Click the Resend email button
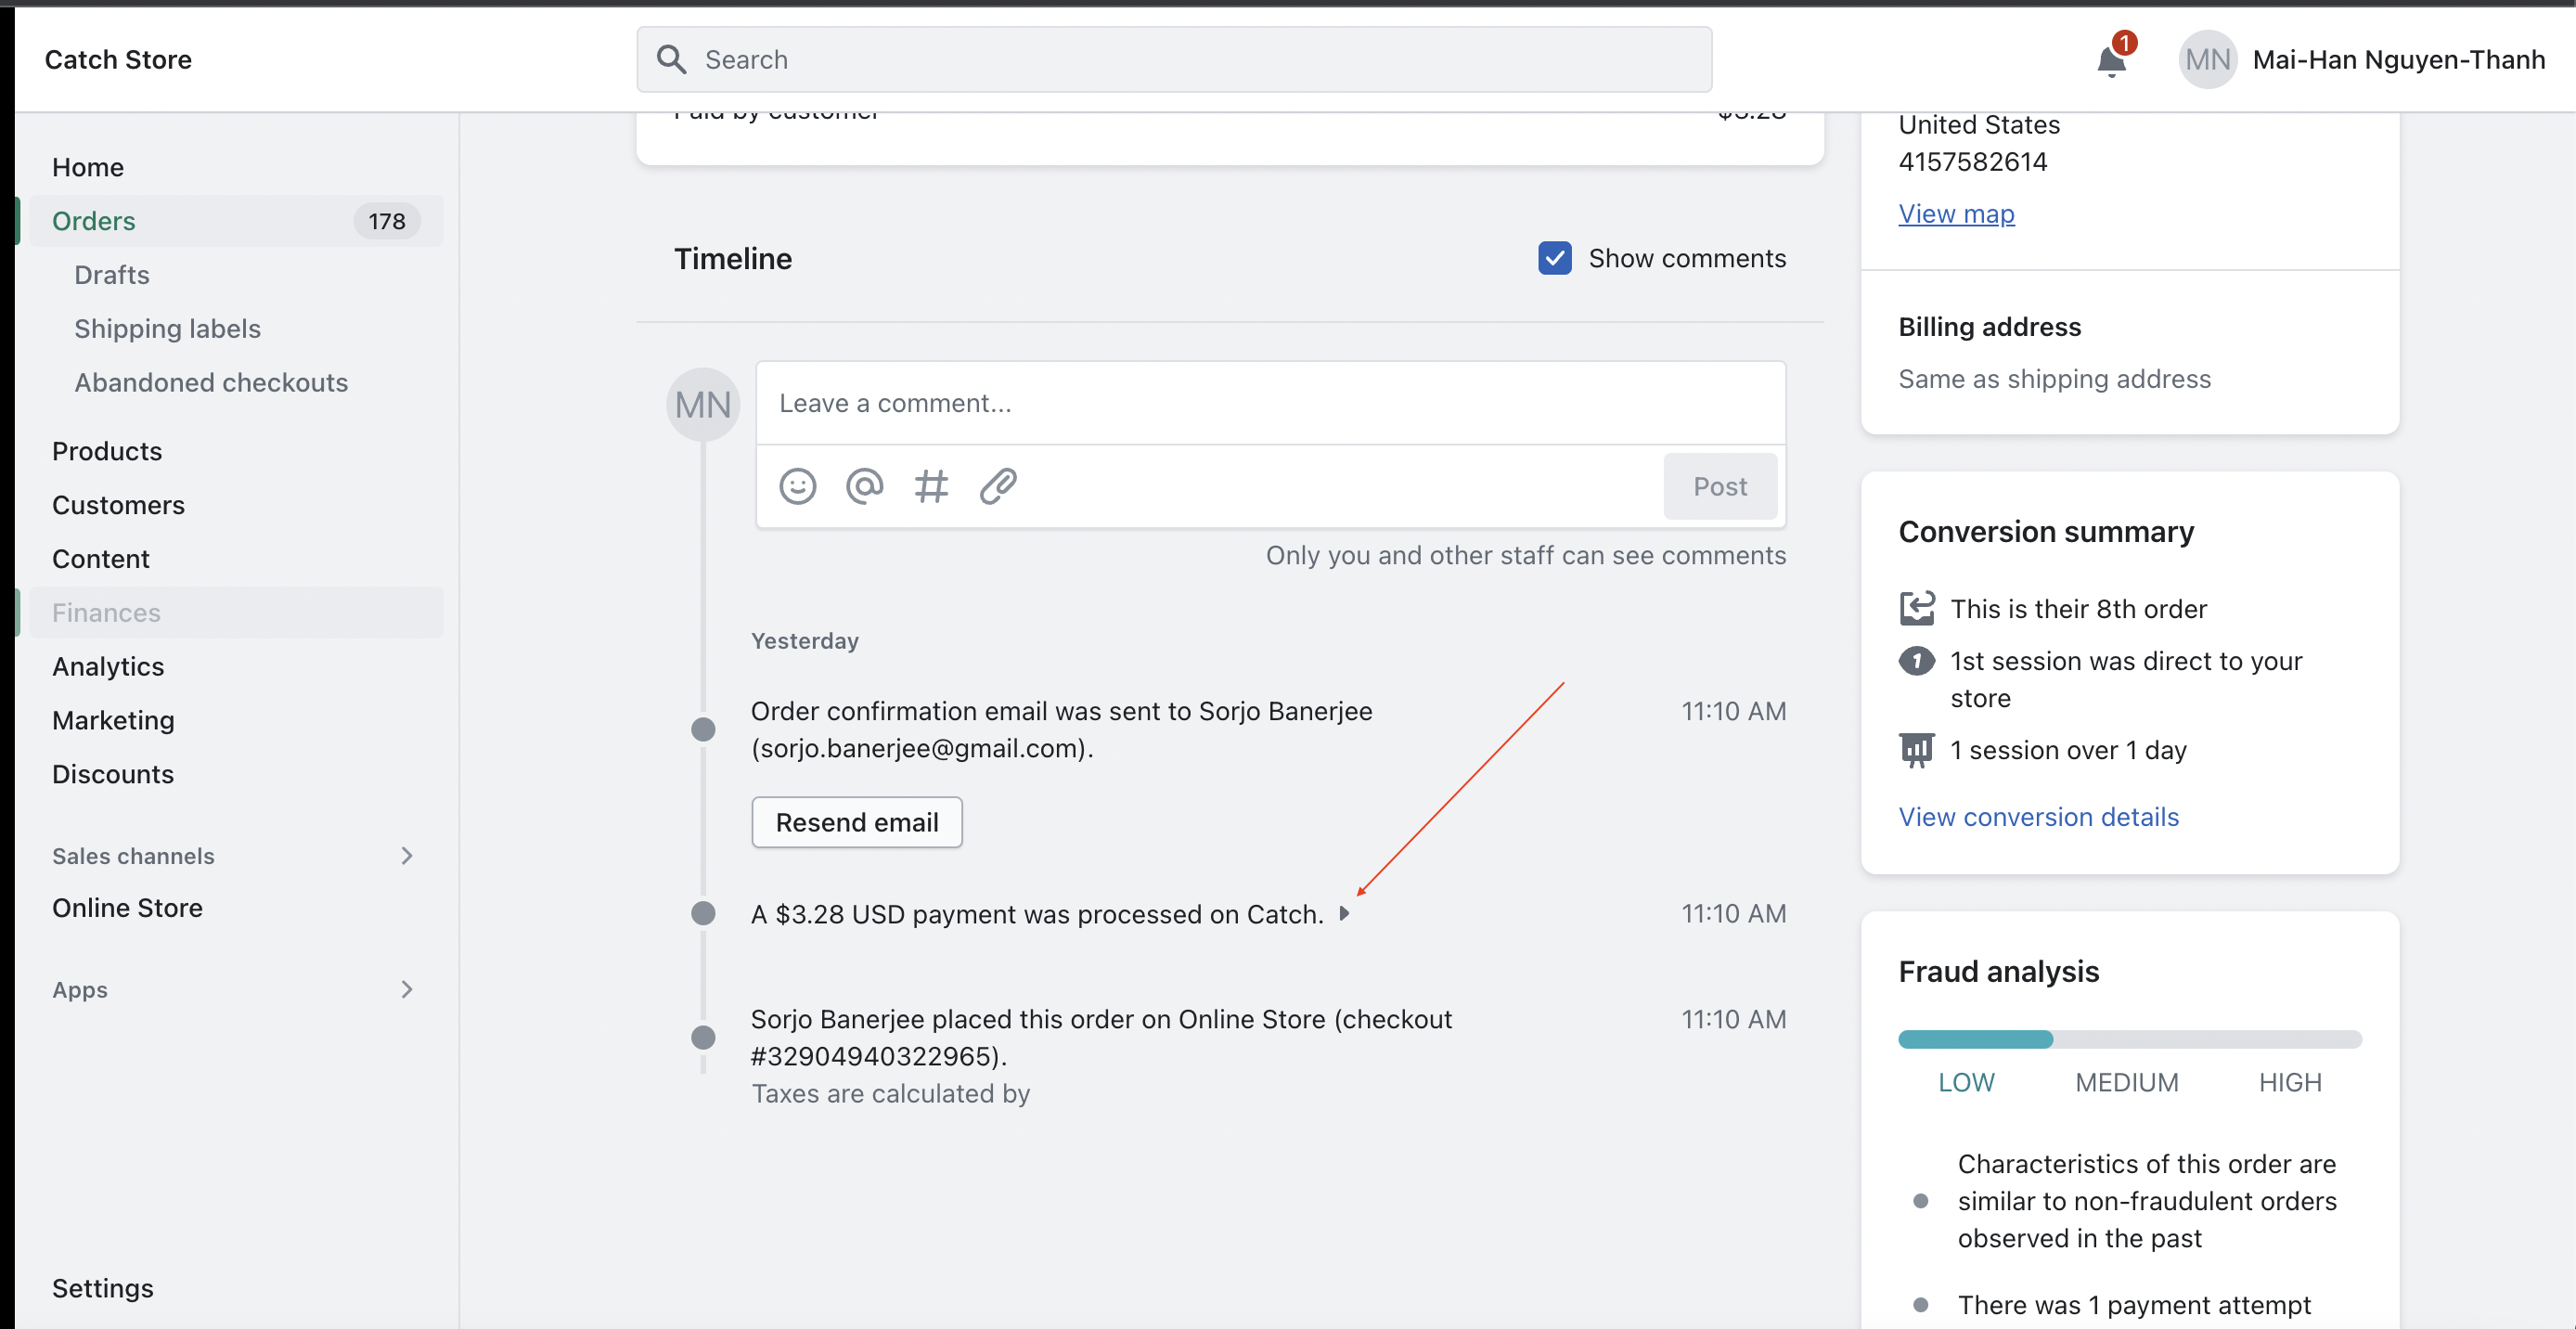 (856, 822)
